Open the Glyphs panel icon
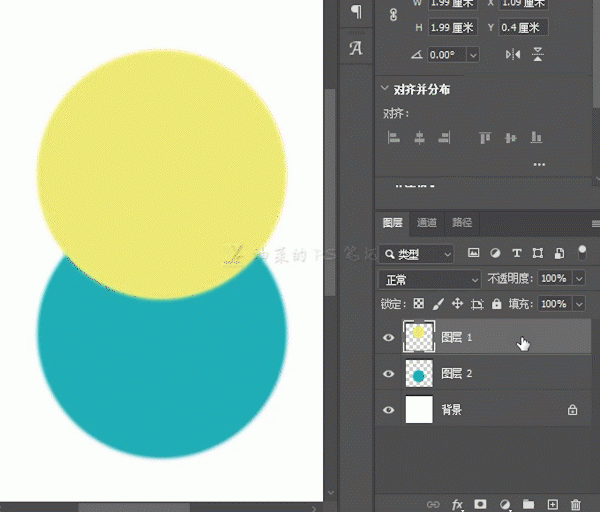 356,48
